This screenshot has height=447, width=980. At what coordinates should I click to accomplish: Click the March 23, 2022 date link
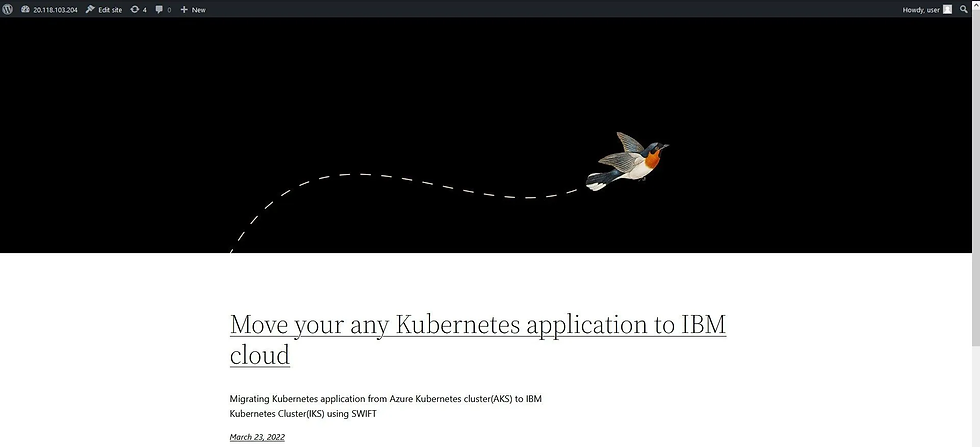257,437
